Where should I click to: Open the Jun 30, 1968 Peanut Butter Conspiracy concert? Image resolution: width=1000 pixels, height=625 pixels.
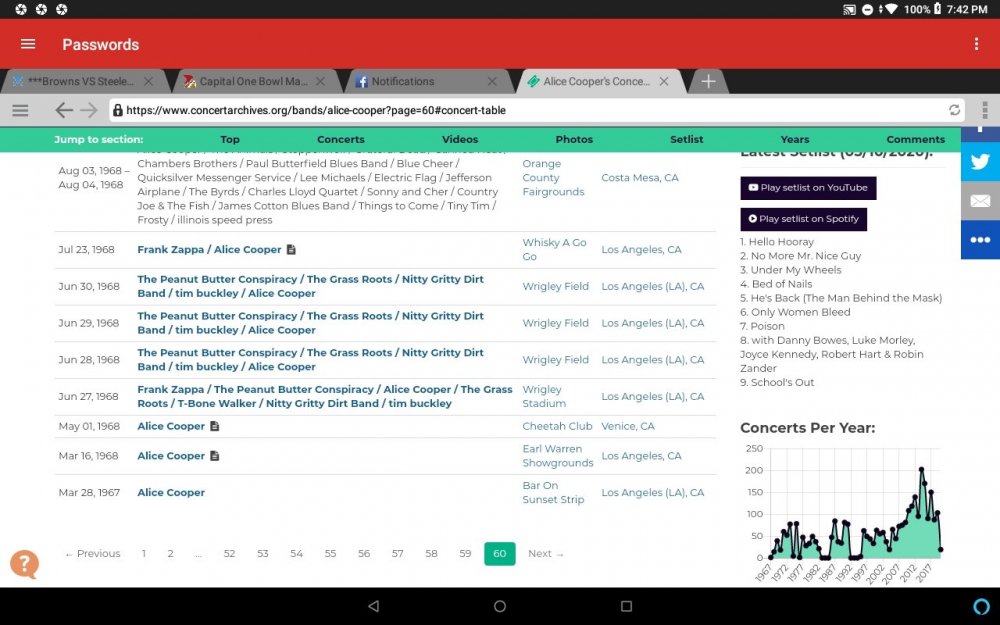(311, 286)
